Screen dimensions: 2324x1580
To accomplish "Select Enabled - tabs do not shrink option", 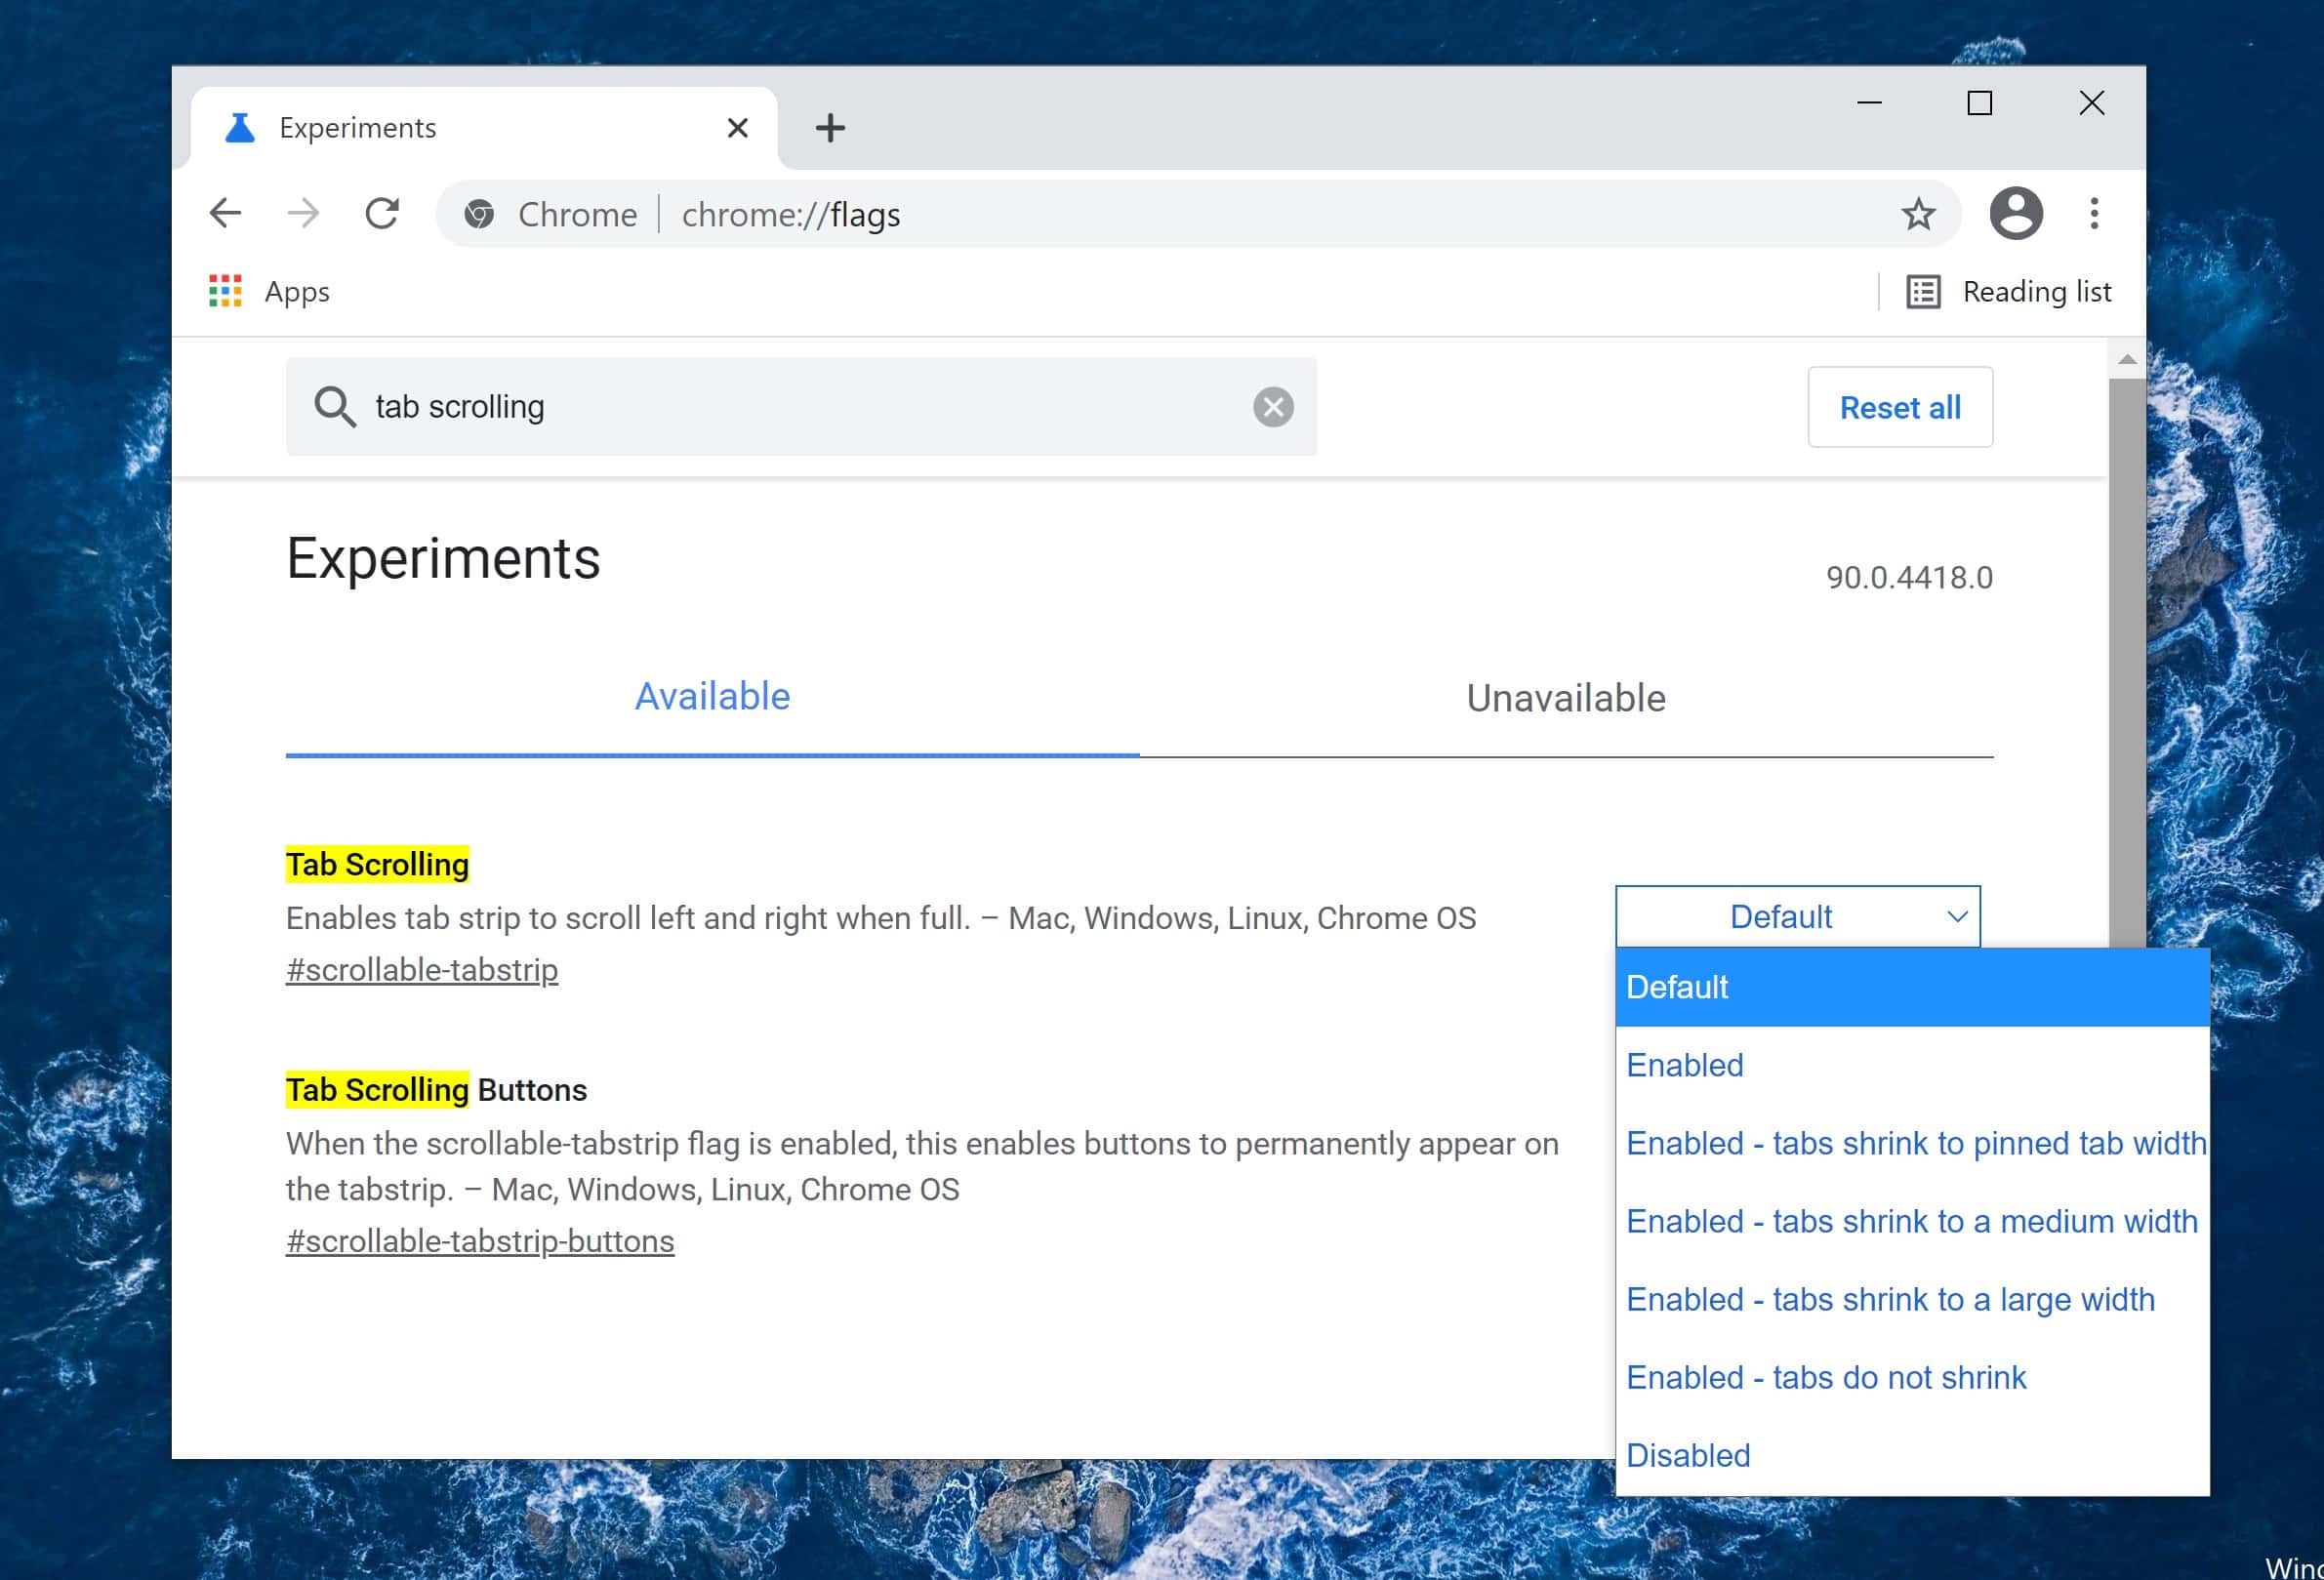I will click(1825, 1377).
